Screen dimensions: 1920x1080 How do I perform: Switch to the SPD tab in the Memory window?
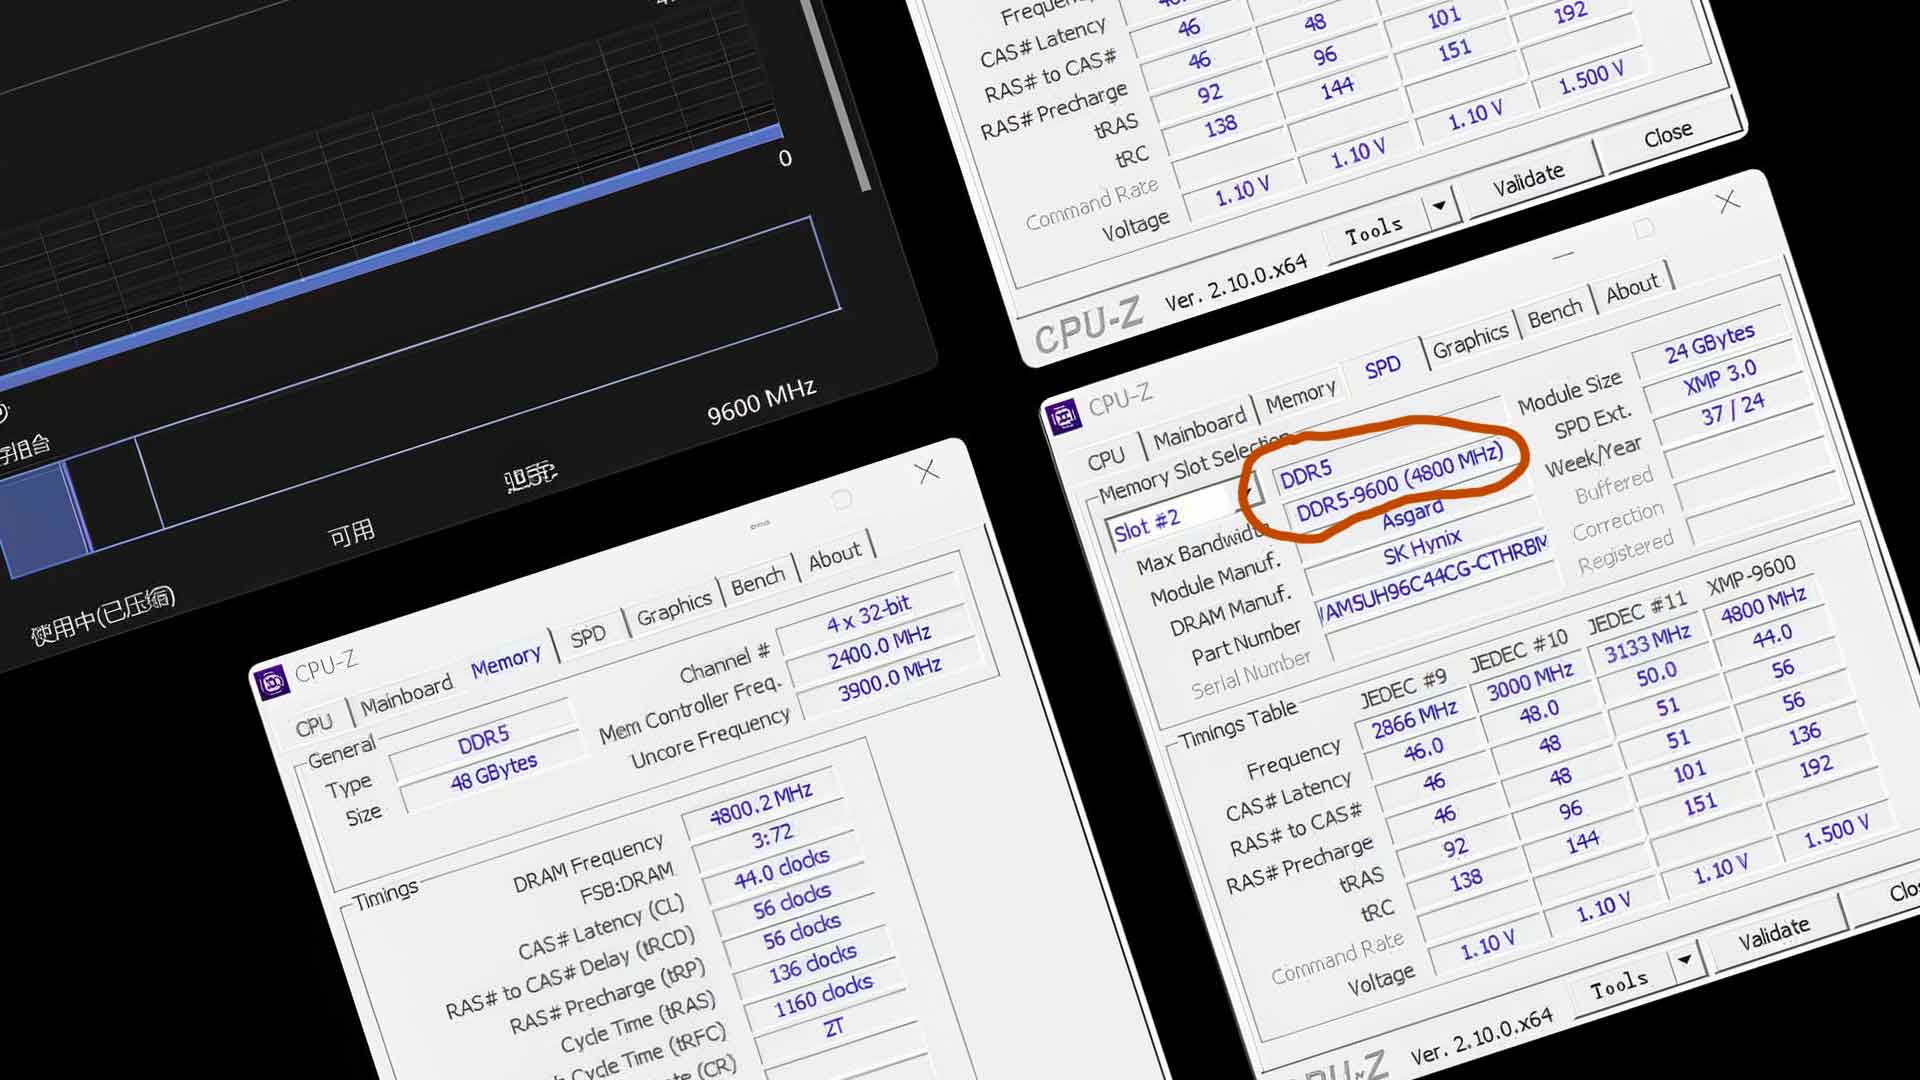[x=588, y=635]
